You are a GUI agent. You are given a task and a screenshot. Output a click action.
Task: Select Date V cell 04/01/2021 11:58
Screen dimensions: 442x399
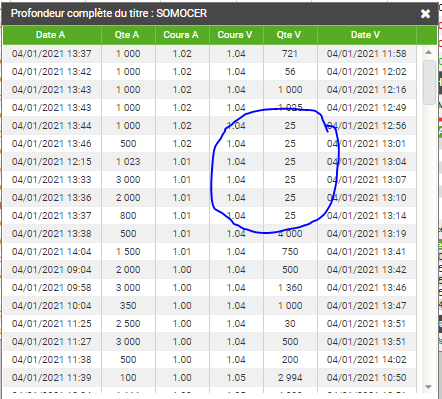(x=367, y=54)
